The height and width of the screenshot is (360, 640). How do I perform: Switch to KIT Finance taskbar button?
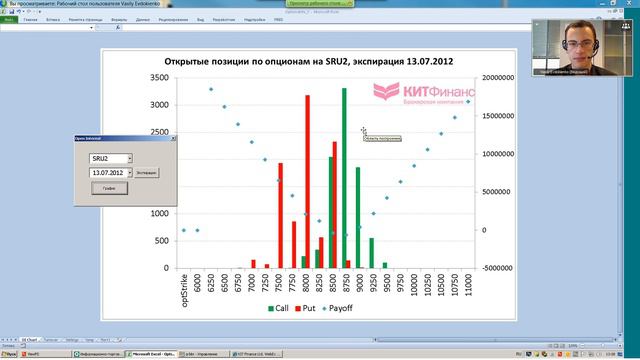click(256, 354)
